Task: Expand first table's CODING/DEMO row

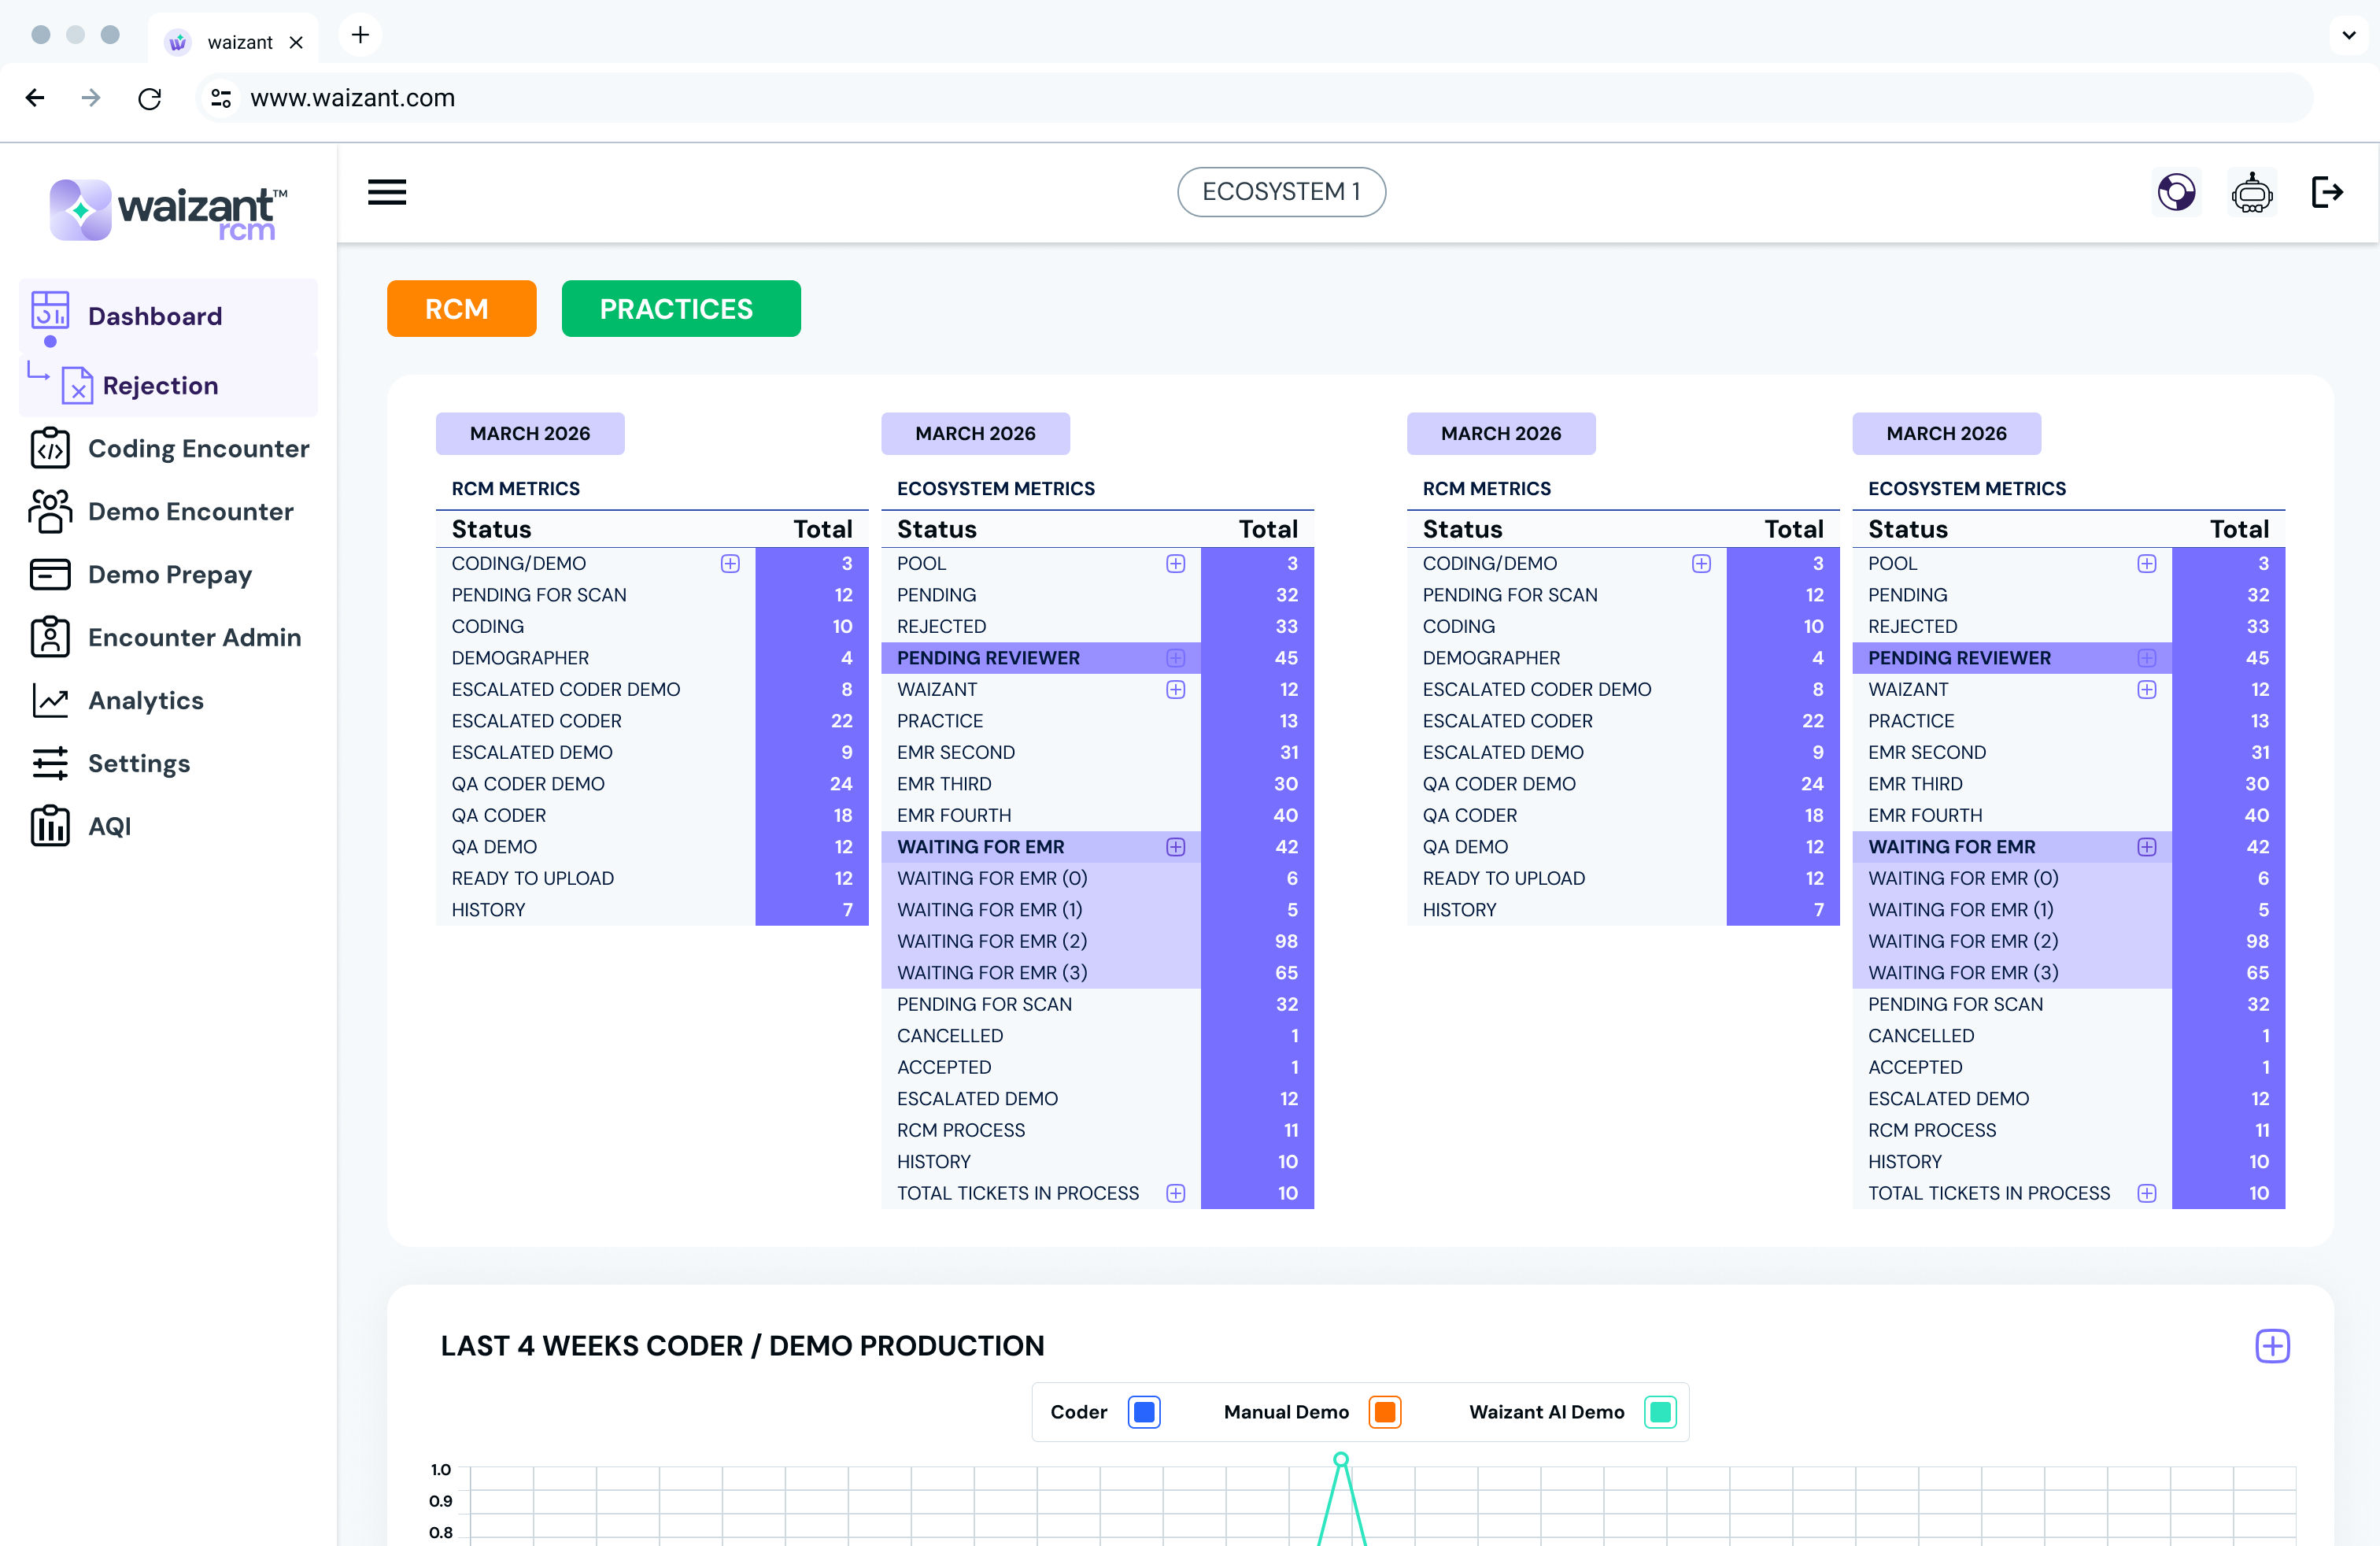Action: coord(730,564)
